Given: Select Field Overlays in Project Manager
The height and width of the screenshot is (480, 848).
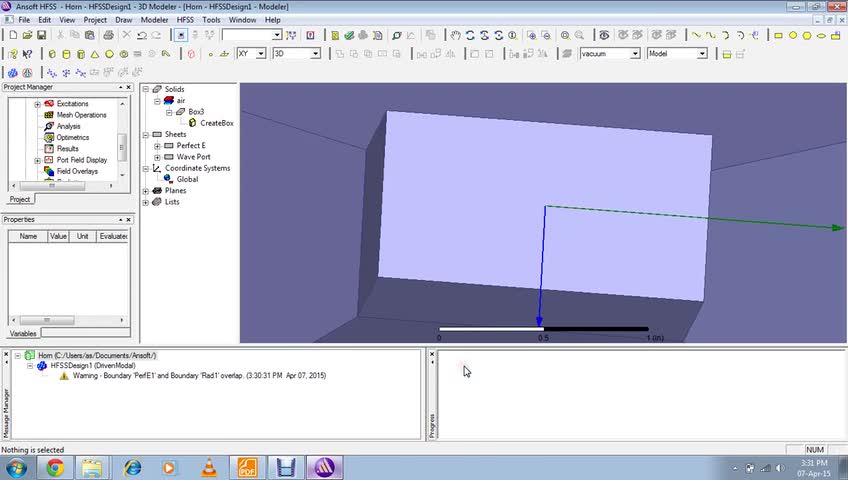Looking at the screenshot, I should pos(77,171).
